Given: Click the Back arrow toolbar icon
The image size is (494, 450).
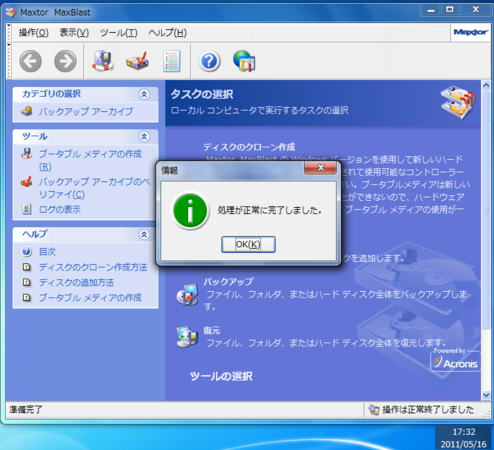Looking at the screenshot, I should click(x=30, y=61).
